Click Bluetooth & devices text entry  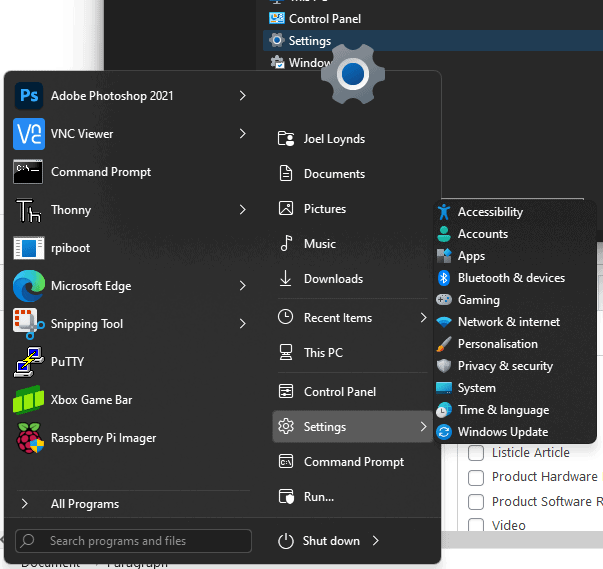click(x=511, y=278)
